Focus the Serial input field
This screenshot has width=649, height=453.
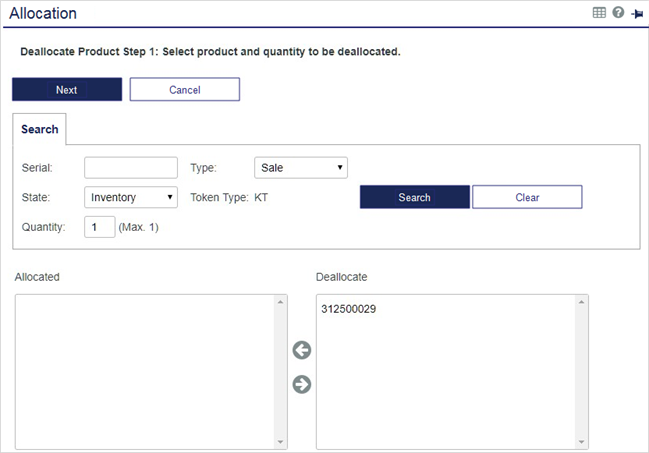[x=130, y=168]
